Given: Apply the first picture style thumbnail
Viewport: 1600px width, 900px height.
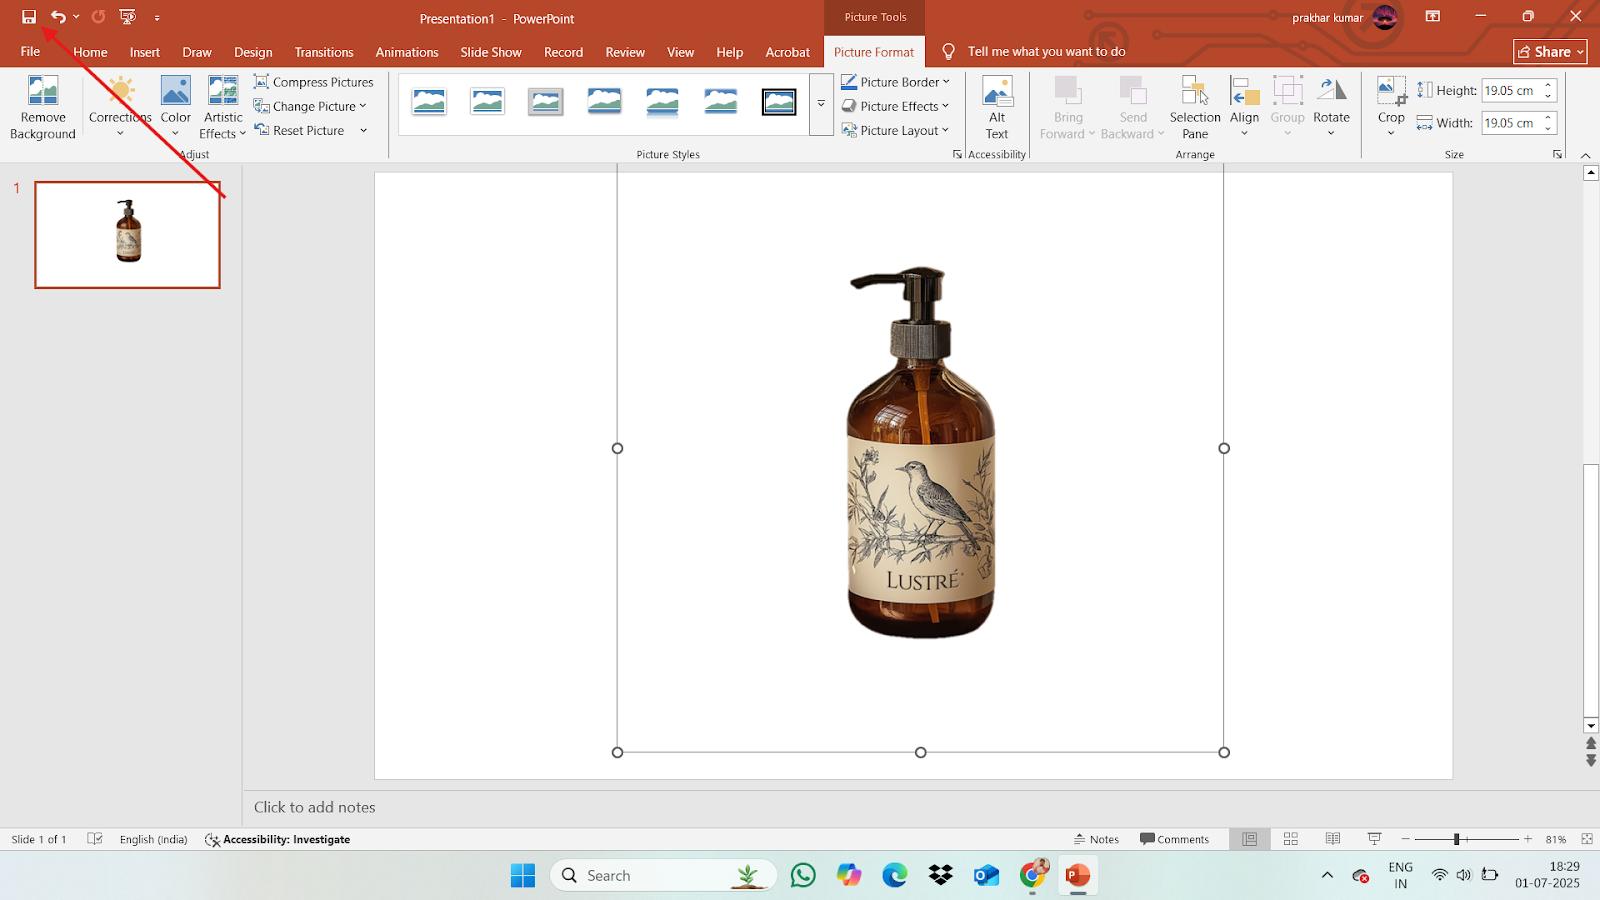Looking at the screenshot, I should (429, 102).
